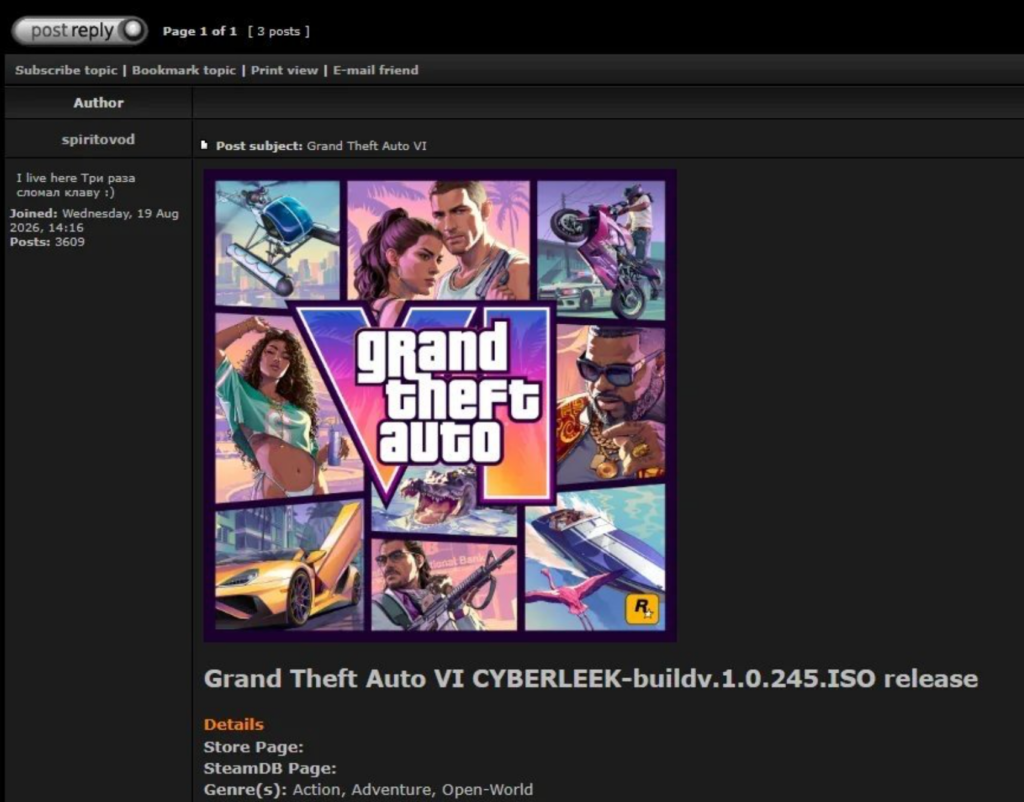This screenshot has height=802, width=1024.
Task: Click the 'Joined: Wednesday, 19 Aug 2026' text
Action: (93, 220)
